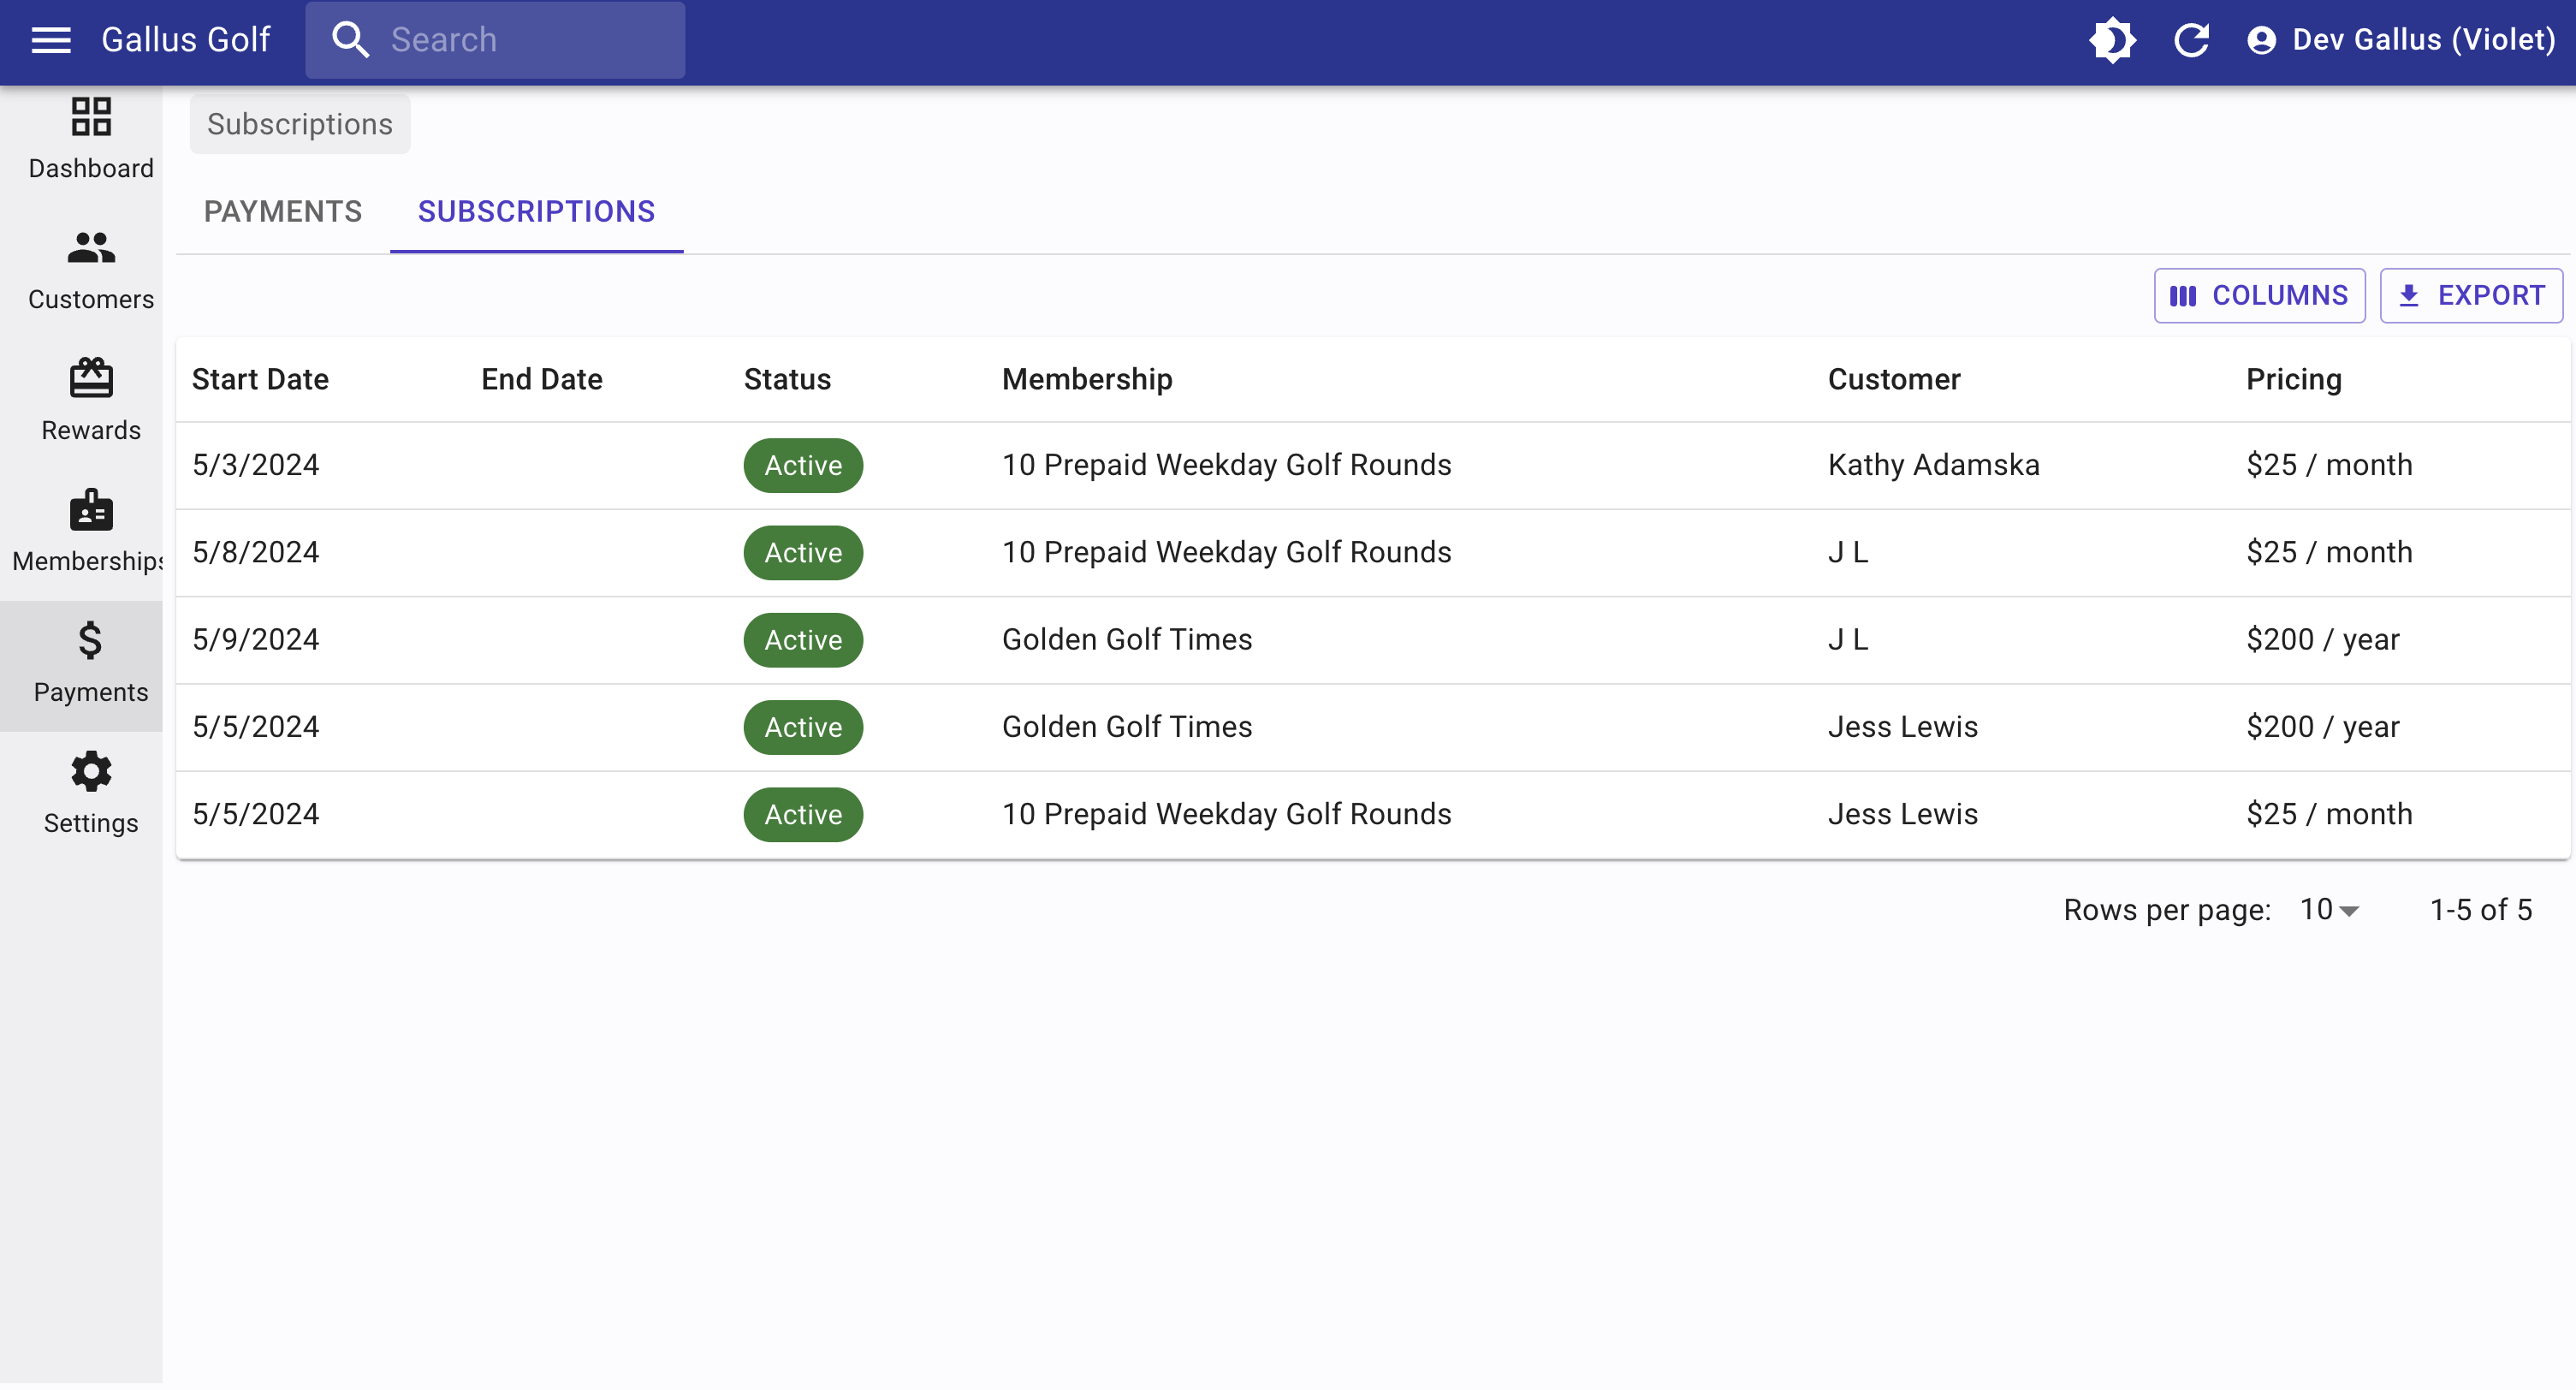The image size is (2576, 1390).
Task: Click Active badge in Kathy Adamska row
Action: [x=803, y=465]
